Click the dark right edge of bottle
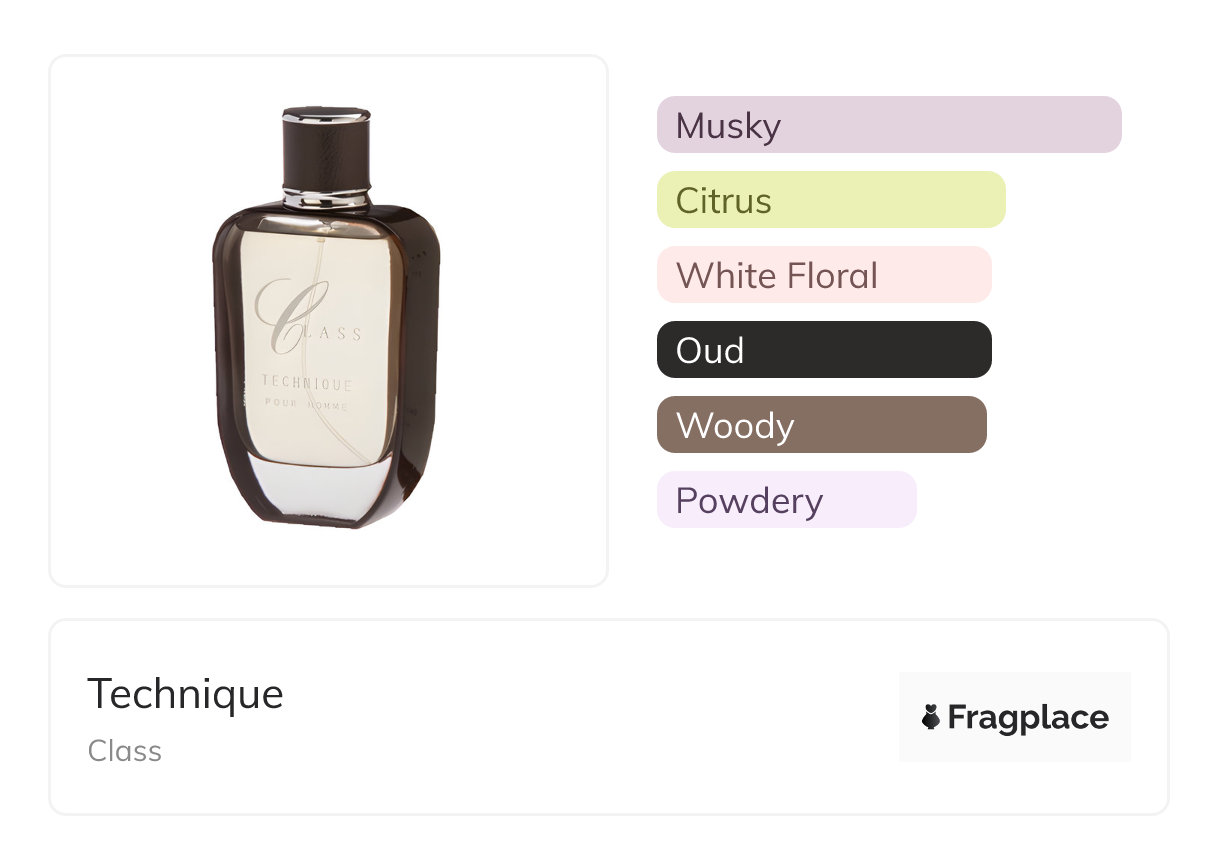This screenshot has width=1218, height=864. click(420, 350)
